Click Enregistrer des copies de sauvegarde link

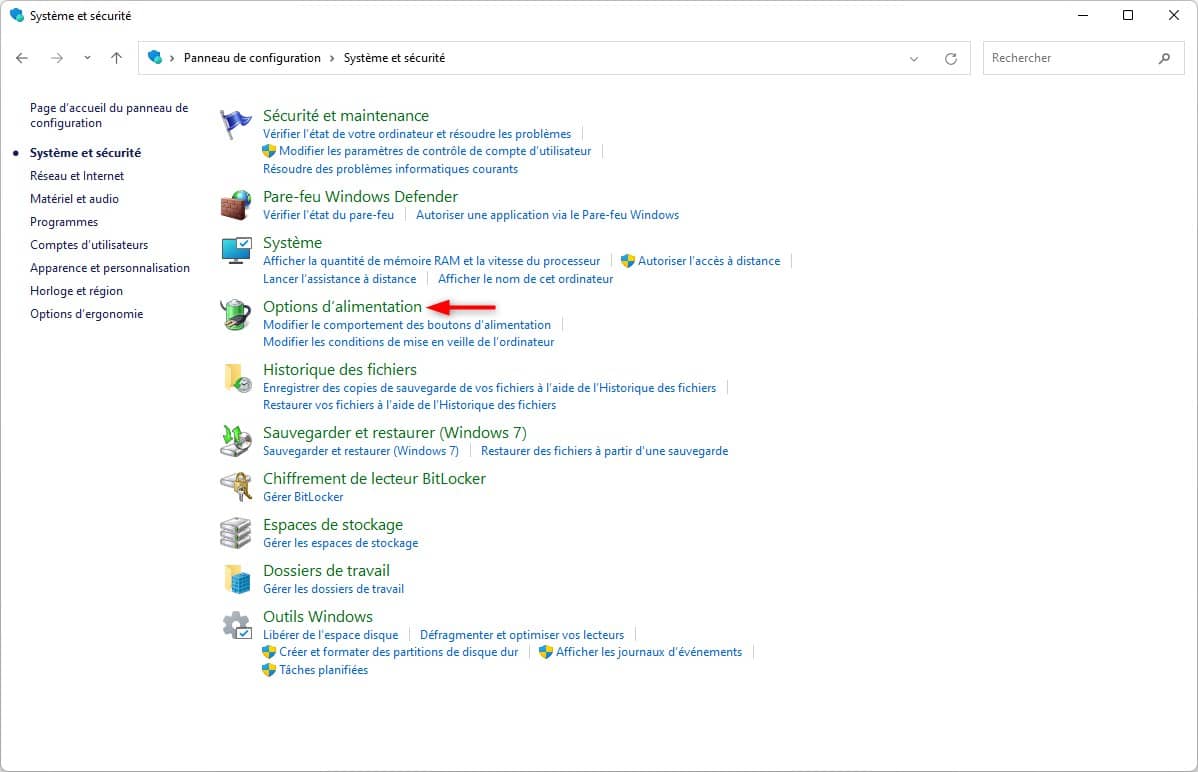490,388
